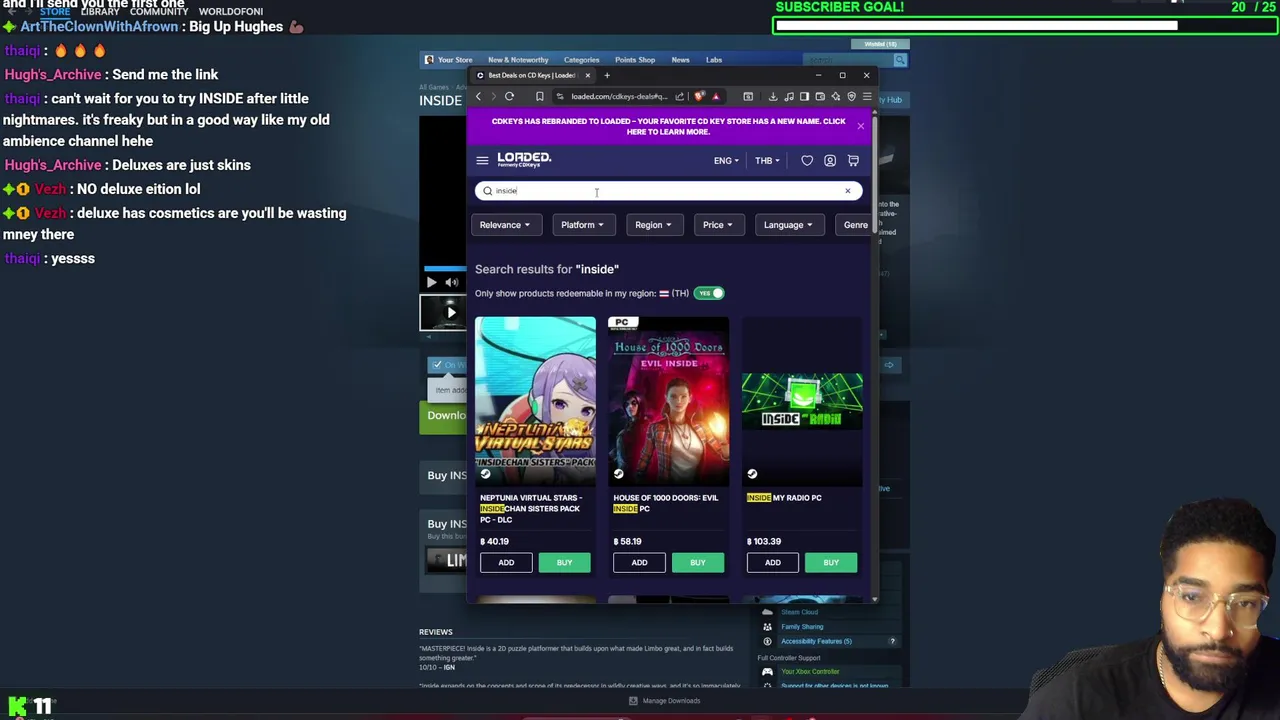This screenshot has width=1280, height=720.
Task: Open the Leo AI sparkle icon
Action: (x=835, y=97)
